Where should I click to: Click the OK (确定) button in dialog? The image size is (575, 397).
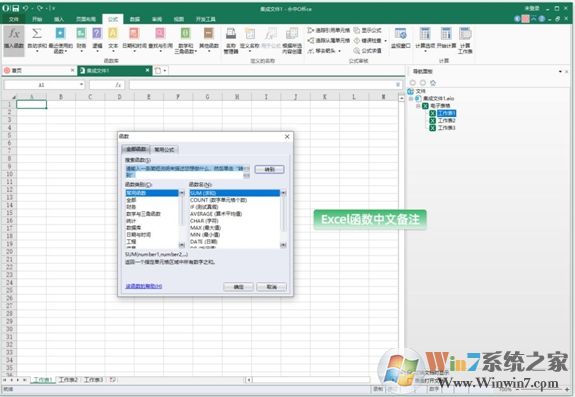(x=238, y=287)
